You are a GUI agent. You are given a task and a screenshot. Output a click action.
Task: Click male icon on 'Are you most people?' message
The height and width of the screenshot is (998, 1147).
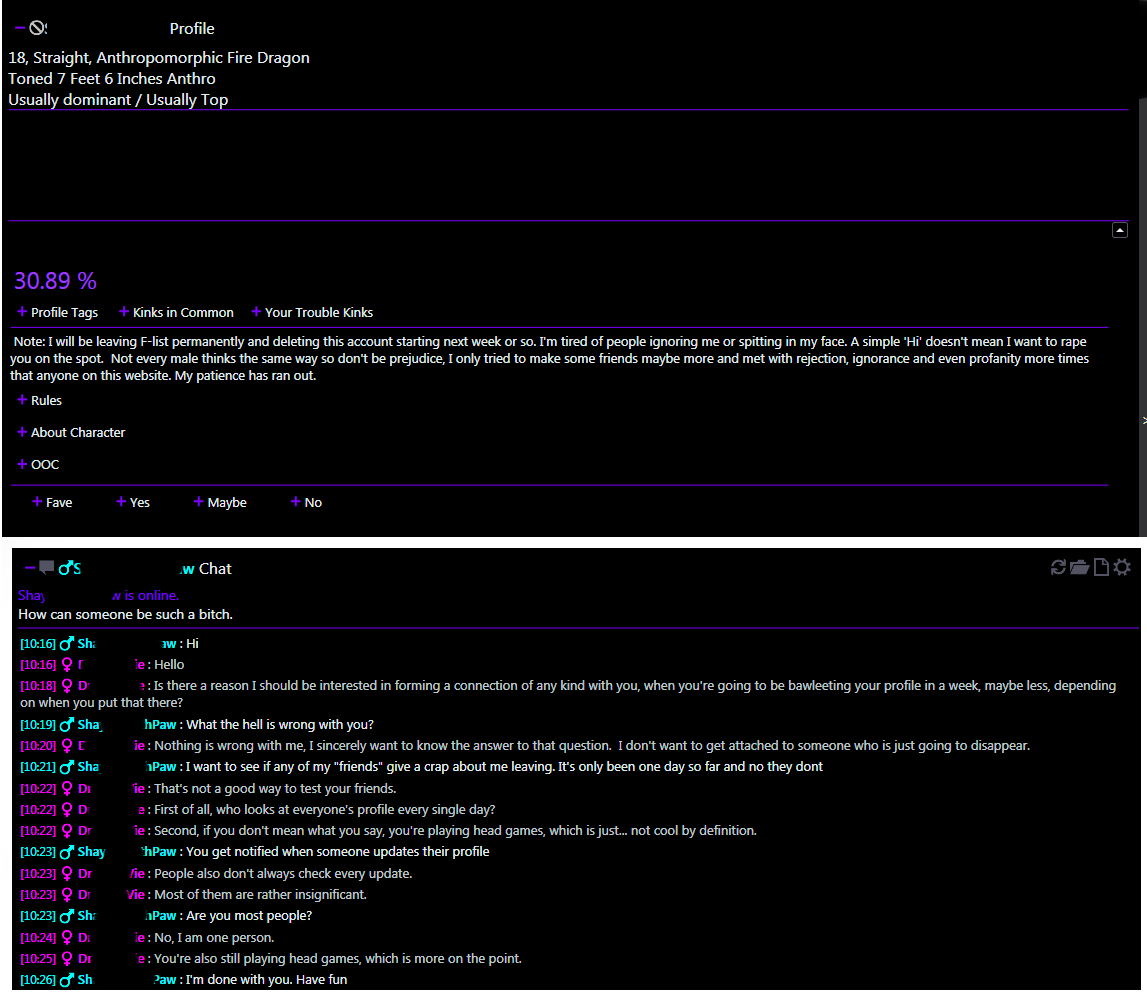pyautogui.click(x=67, y=916)
